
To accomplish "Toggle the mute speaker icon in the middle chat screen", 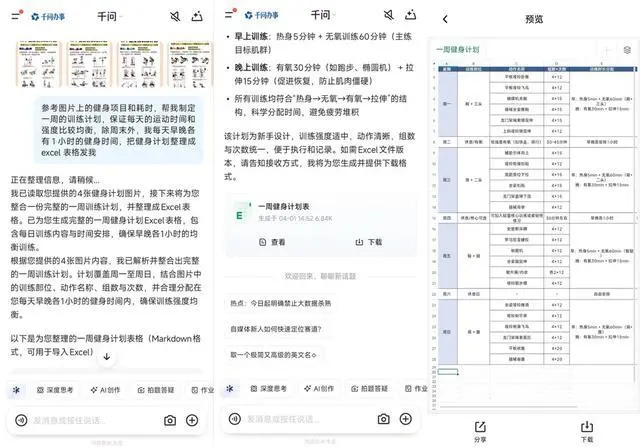I will (389, 15).
